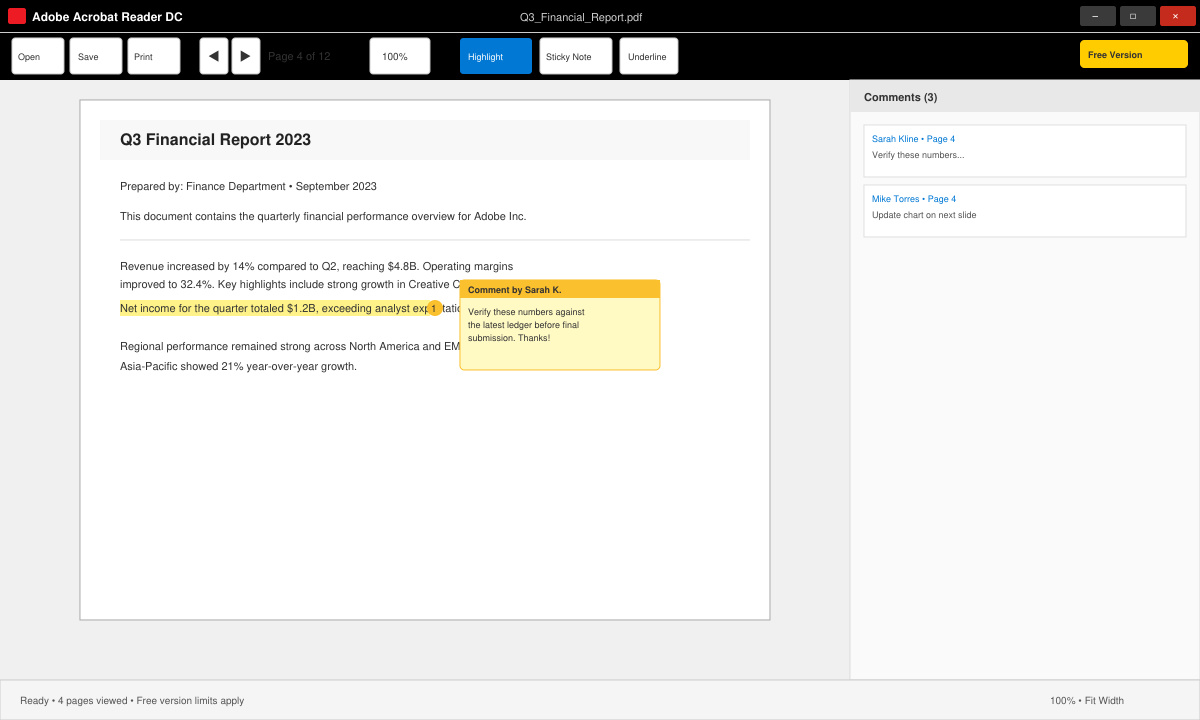Go to the next page arrow
This screenshot has width=1200, height=720.
click(x=246, y=56)
